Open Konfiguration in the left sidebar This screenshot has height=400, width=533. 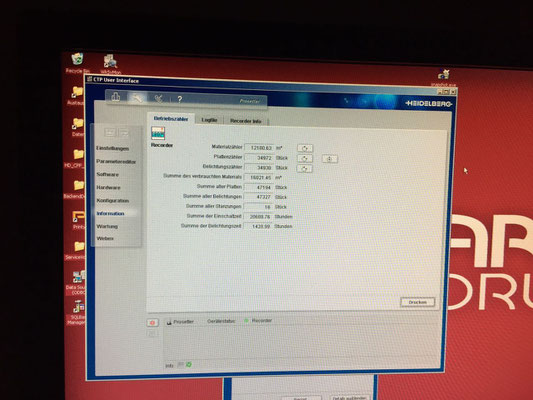113,201
